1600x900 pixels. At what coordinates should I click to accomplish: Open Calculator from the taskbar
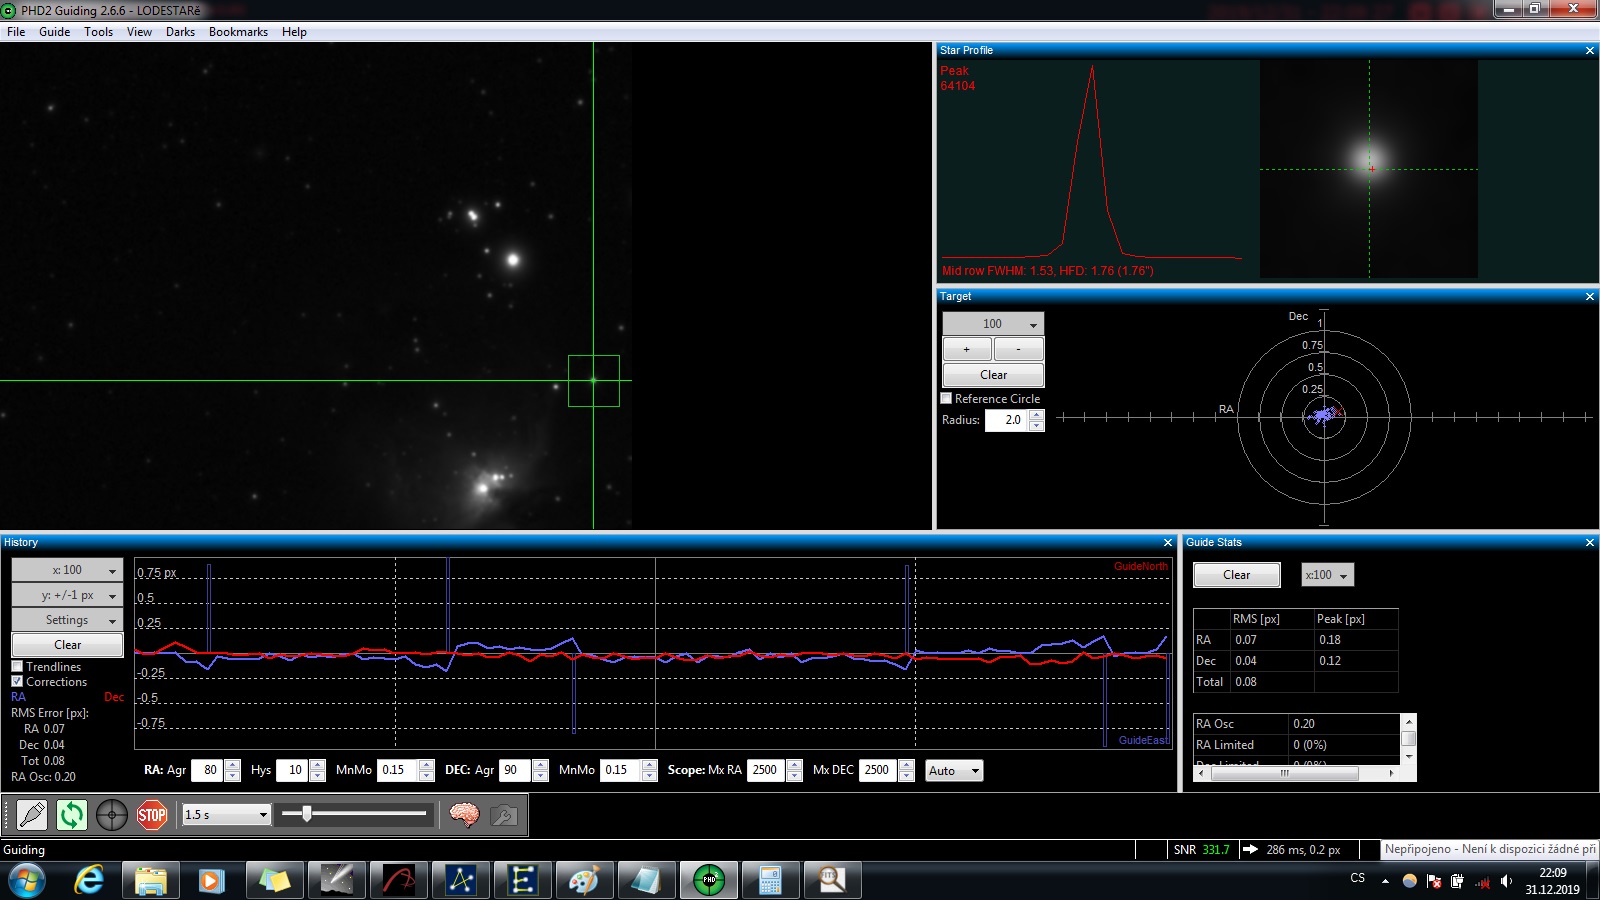[x=770, y=880]
